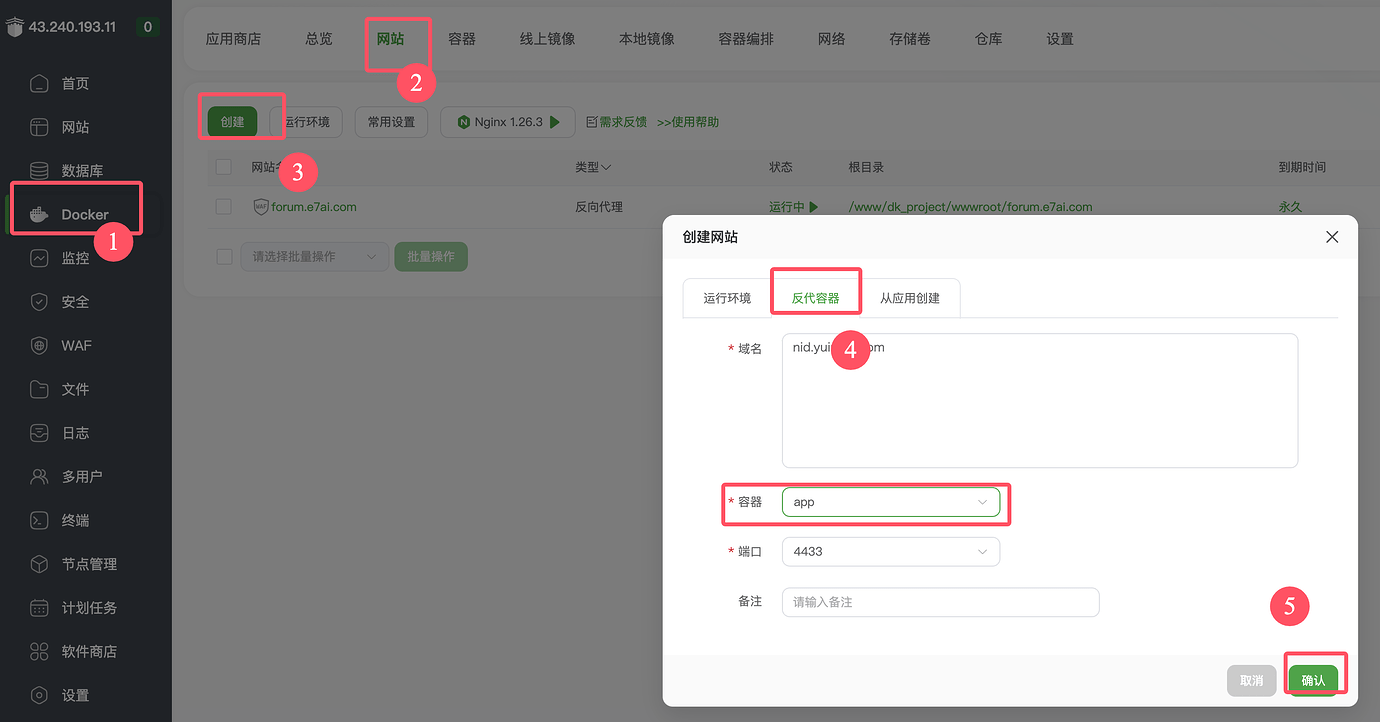Click the 运行环境 toolbar button
Viewport: 1380px width, 722px height.
click(x=306, y=122)
